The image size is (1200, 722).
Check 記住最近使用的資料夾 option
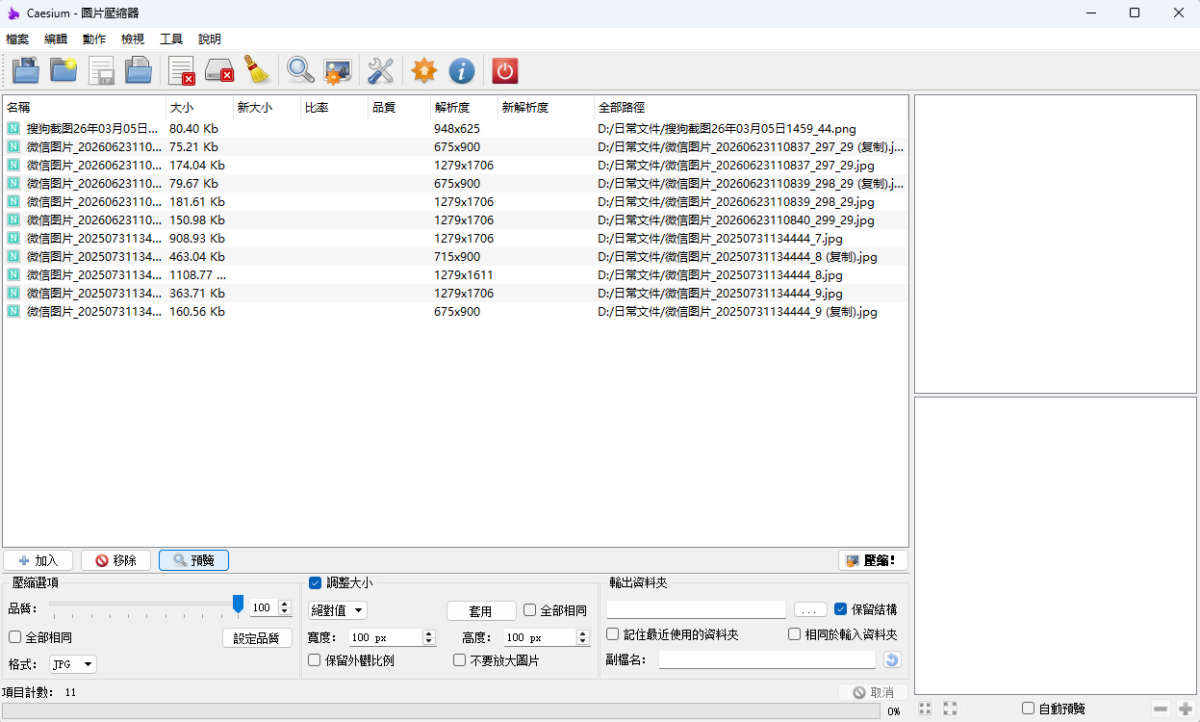coord(613,634)
